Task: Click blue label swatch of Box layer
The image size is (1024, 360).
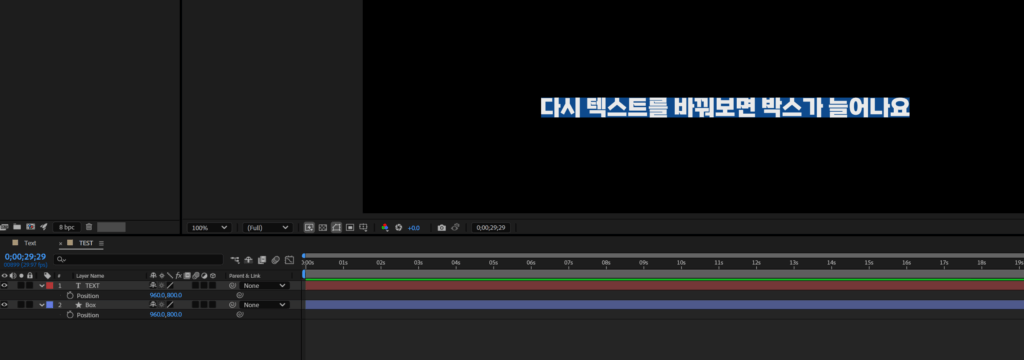Action: coord(50,304)
